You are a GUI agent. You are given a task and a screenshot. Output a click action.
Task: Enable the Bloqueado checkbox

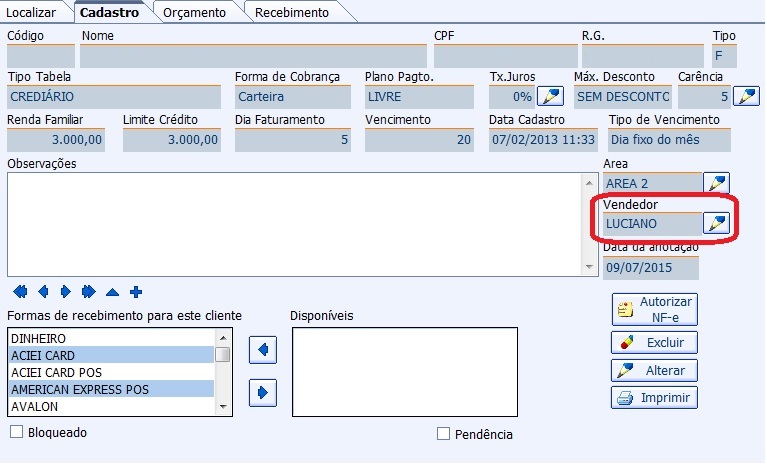pos(16,432)
